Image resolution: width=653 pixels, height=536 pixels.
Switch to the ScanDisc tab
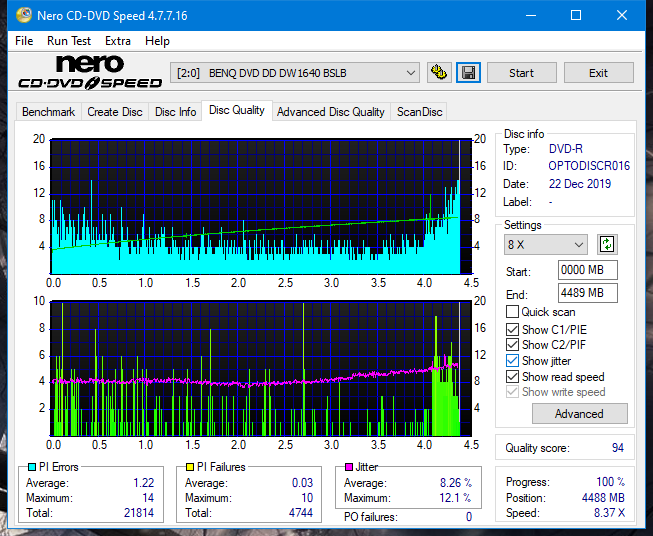click(419, 112)
